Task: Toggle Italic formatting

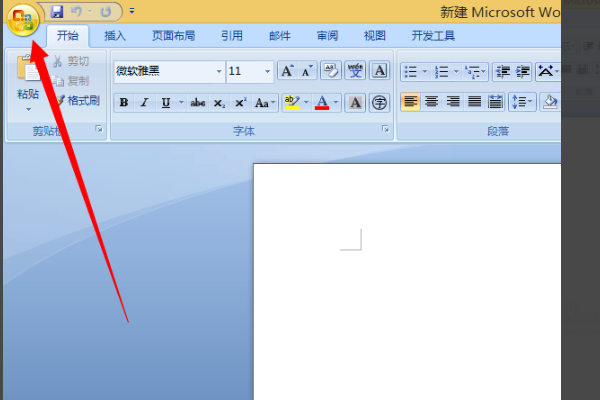Action: (144, 103)
